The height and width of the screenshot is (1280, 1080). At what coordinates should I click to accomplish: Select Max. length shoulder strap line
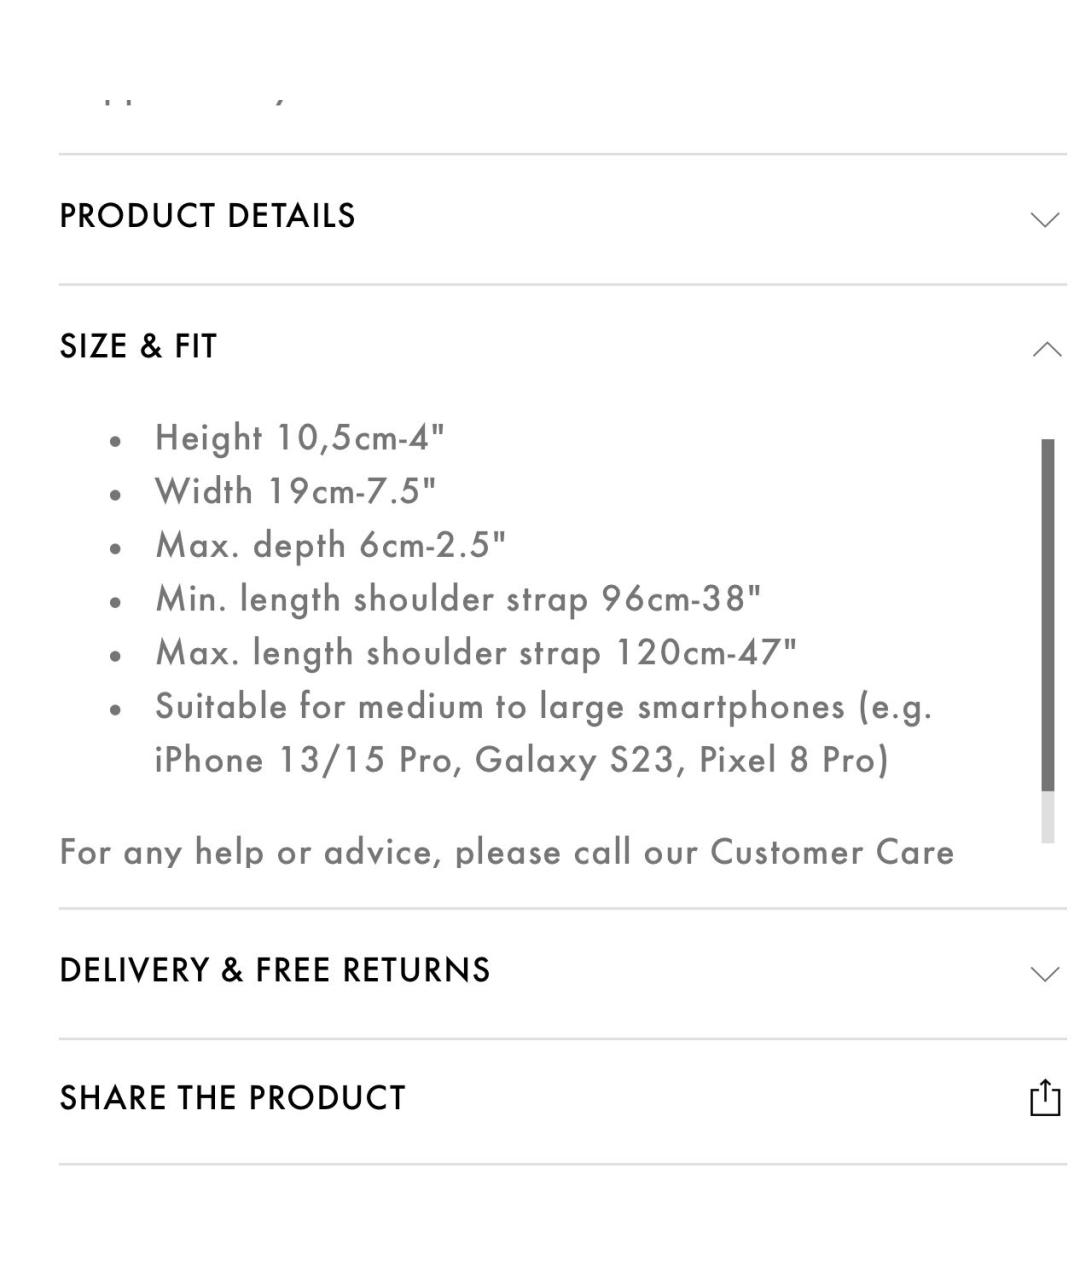[476, 653]
